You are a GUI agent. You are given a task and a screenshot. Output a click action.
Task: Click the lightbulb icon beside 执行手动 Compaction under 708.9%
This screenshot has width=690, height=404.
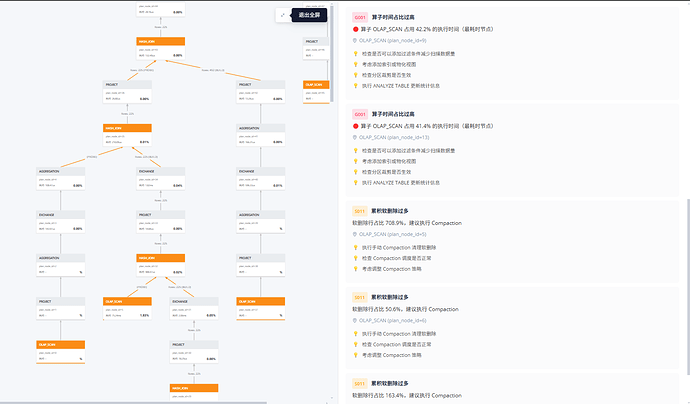[356, 247]
